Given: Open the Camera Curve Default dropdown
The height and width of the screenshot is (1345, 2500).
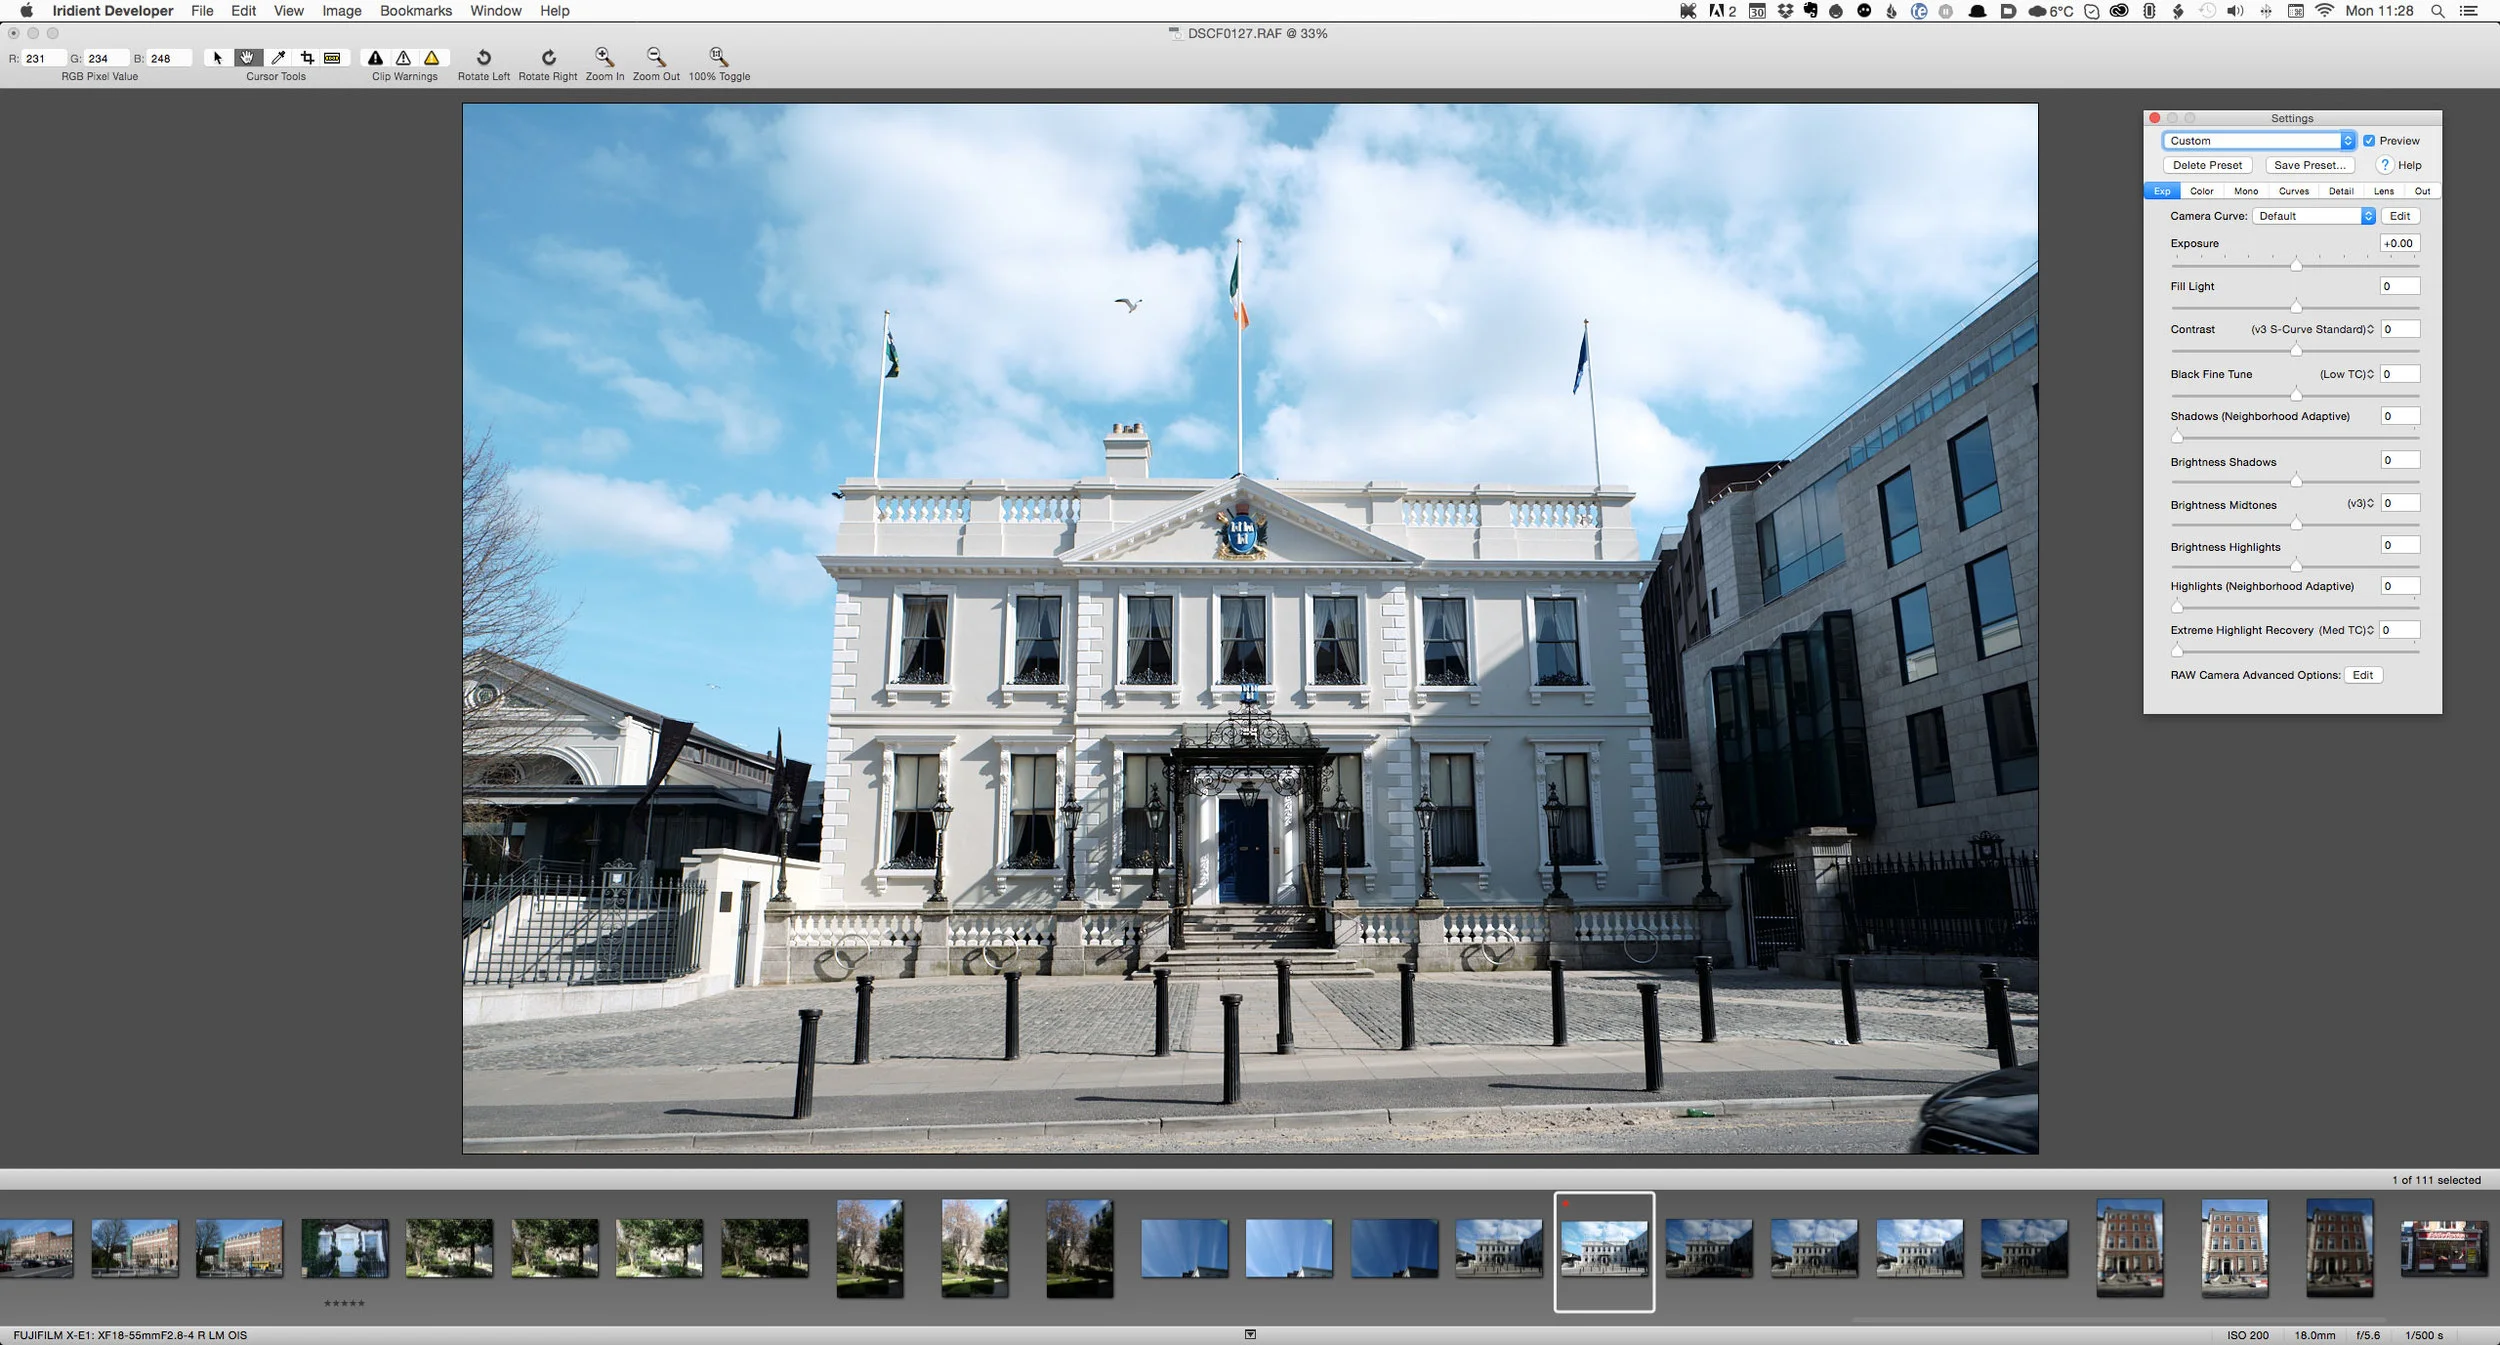Looking at the screenshot, I should pos(2315,215).
